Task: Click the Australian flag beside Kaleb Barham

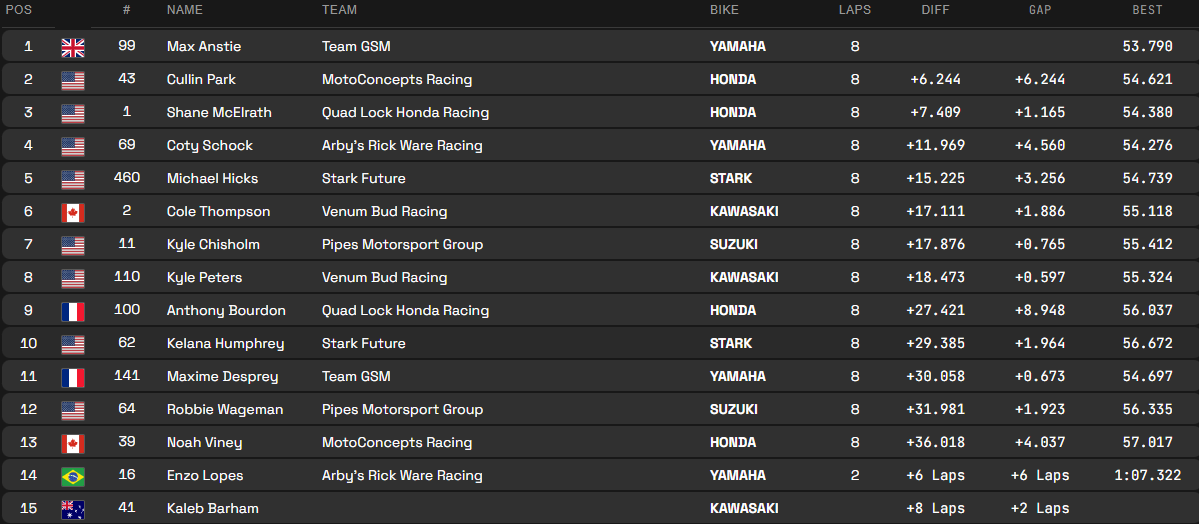Action: (73, 509)
